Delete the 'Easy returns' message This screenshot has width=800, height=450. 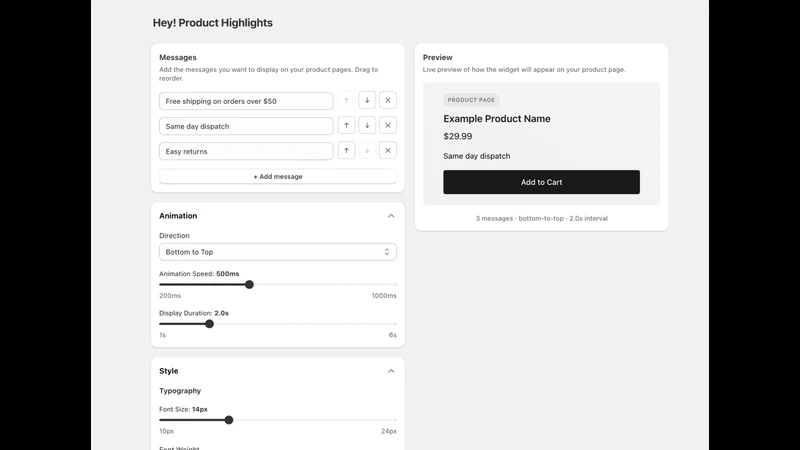point(388,151)
